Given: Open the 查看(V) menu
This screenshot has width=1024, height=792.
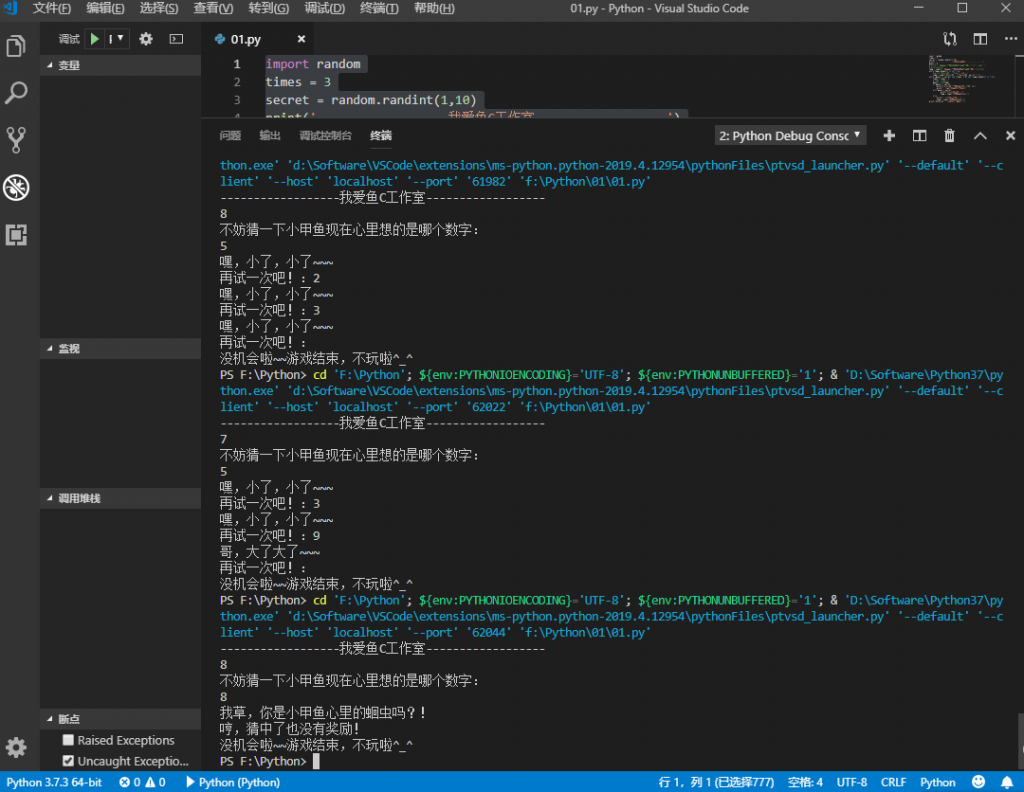Looking at the screenshot, I should (x=213, y=8).
